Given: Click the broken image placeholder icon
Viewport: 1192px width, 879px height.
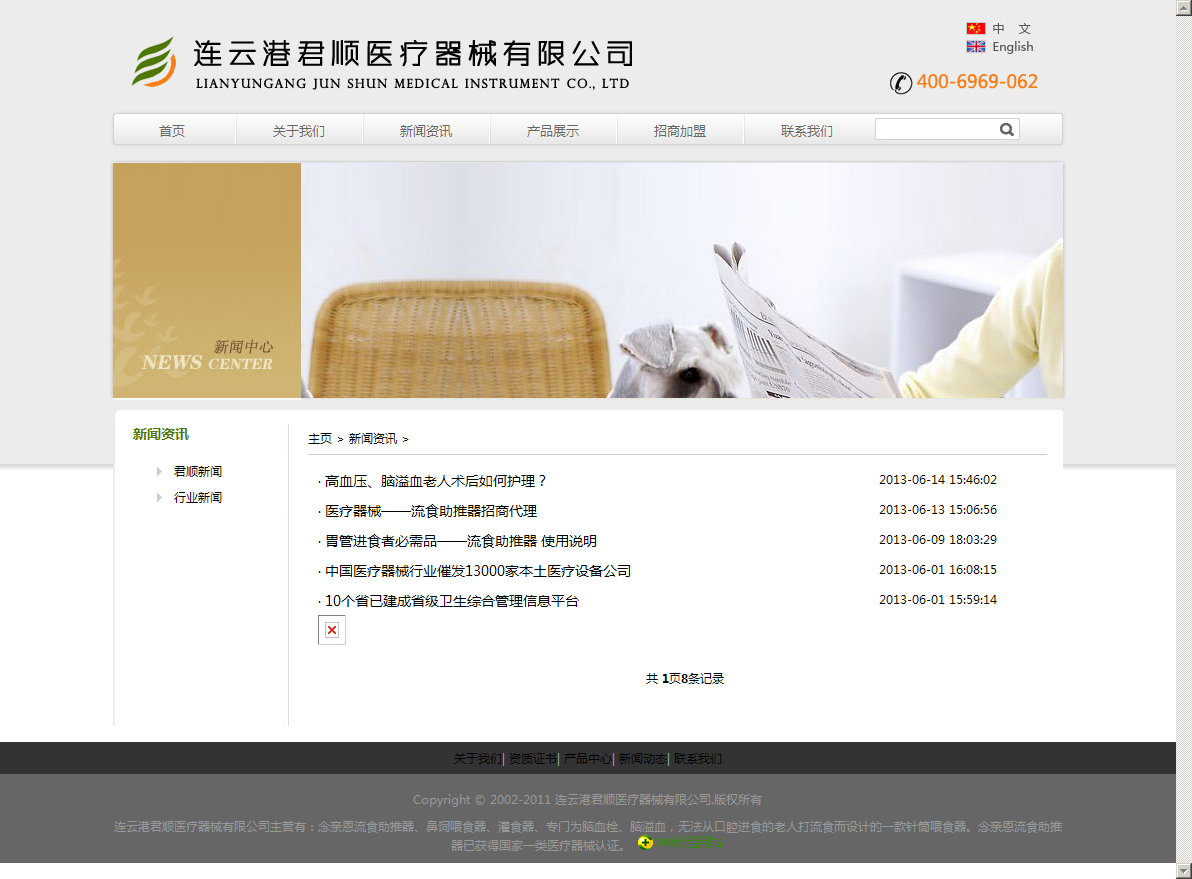Looking at the screenshot, I should tap(332, 630).
